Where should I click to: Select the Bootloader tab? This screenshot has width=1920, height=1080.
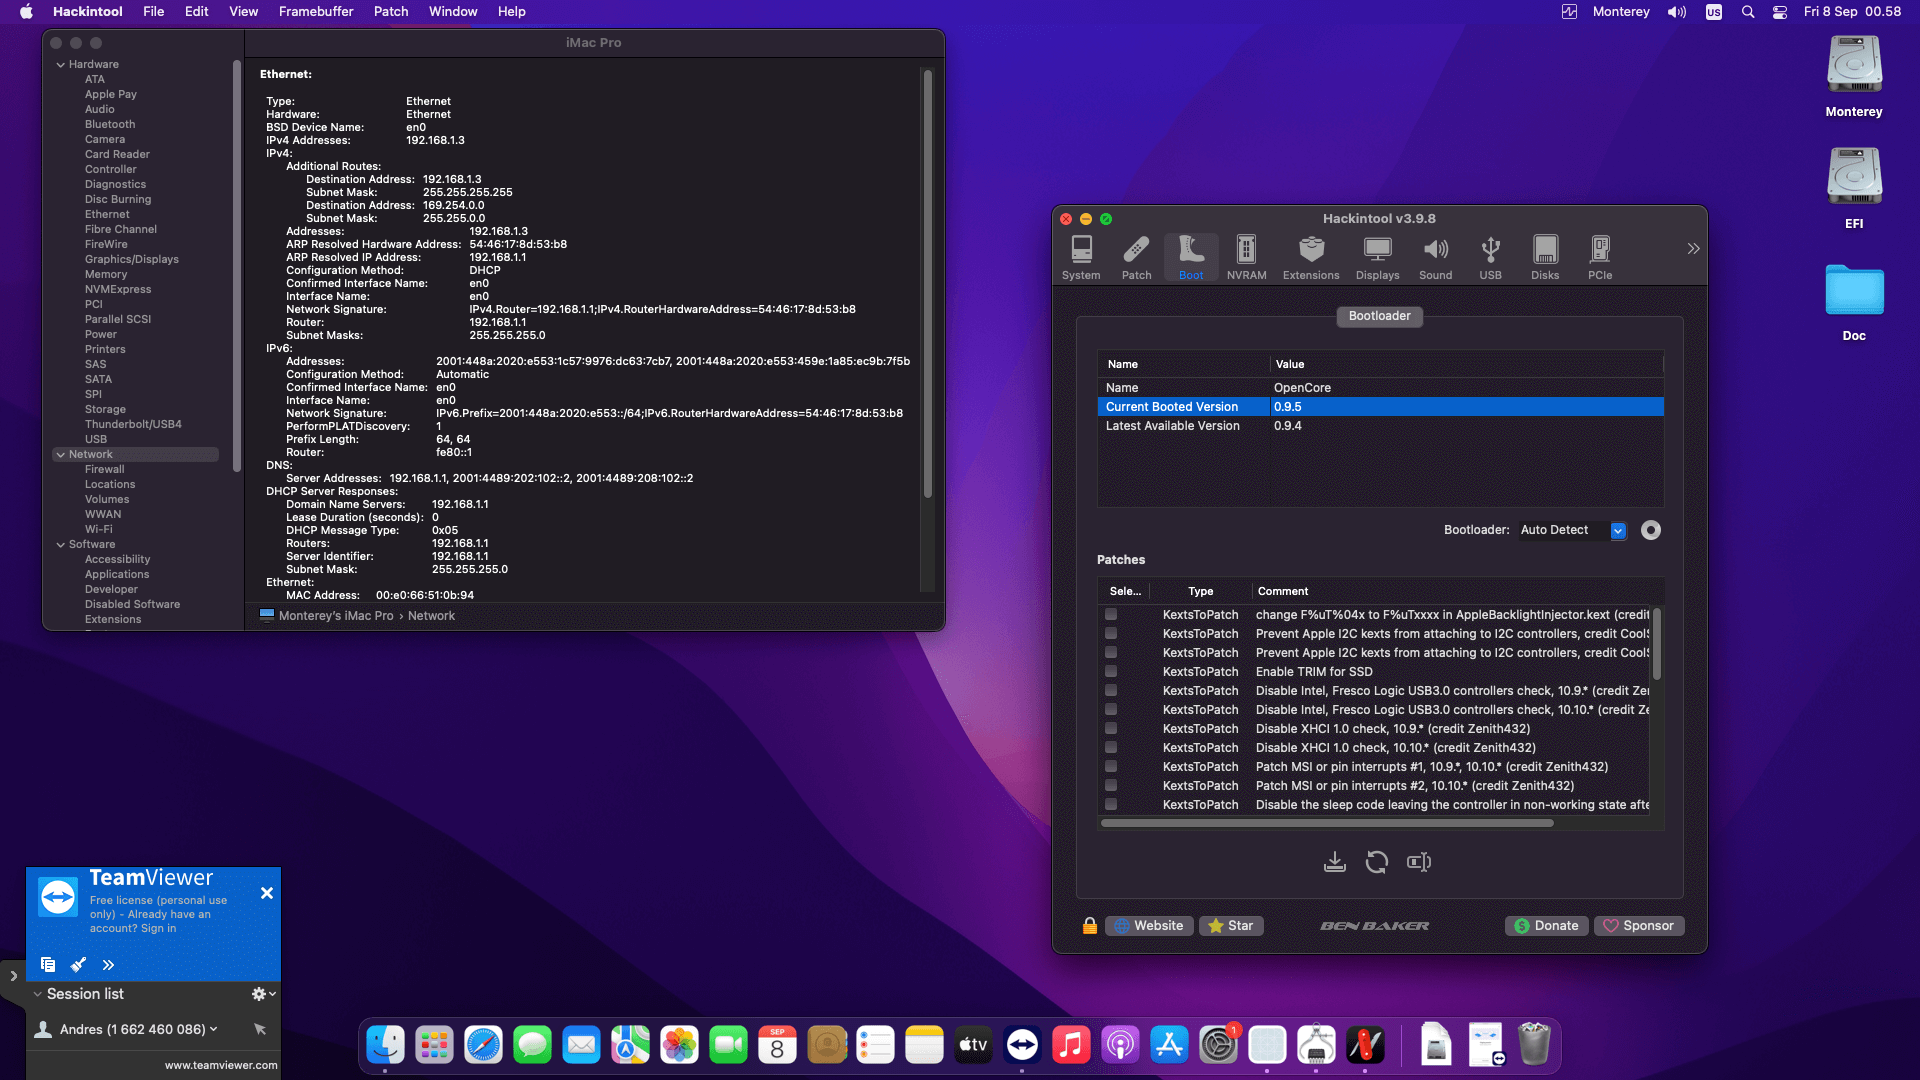(1379, 316)
